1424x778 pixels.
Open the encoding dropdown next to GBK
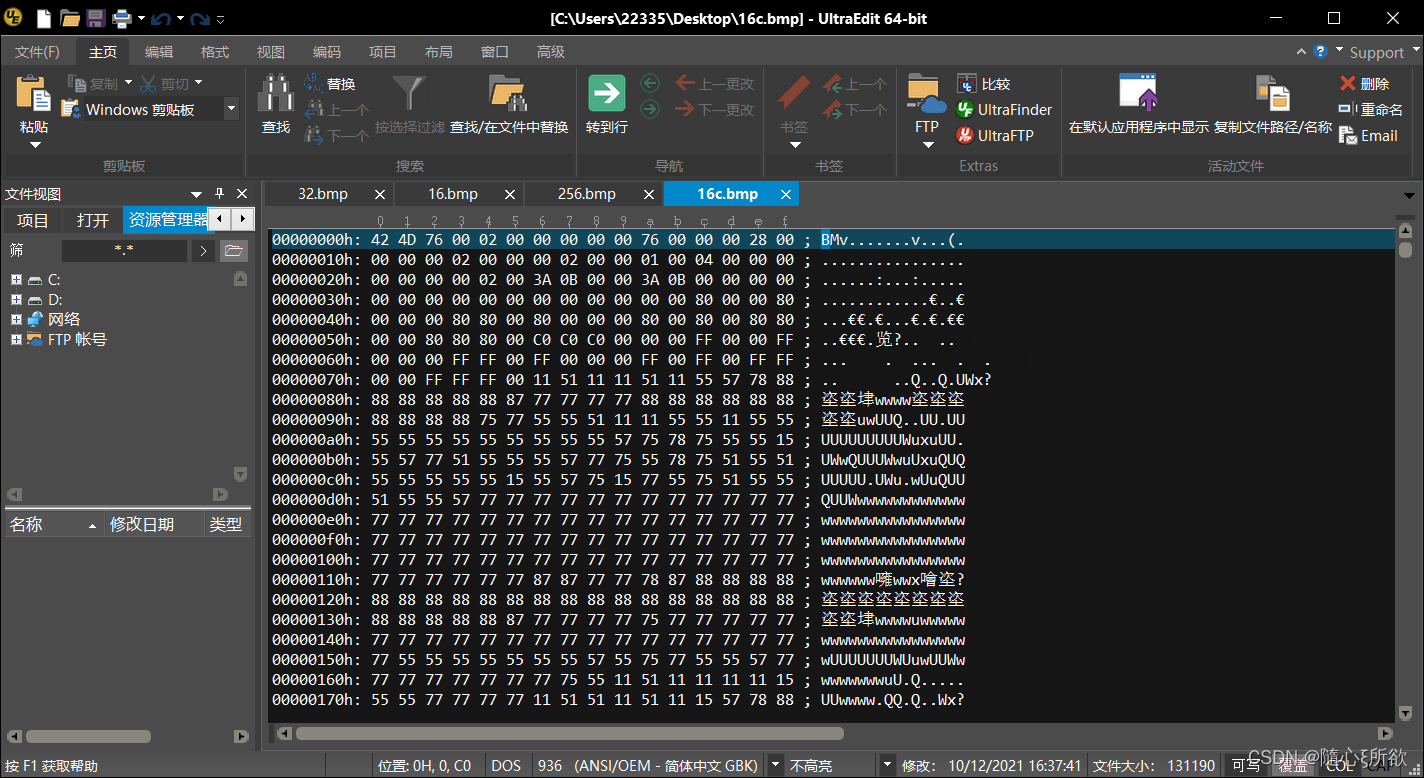coord(775,766)
